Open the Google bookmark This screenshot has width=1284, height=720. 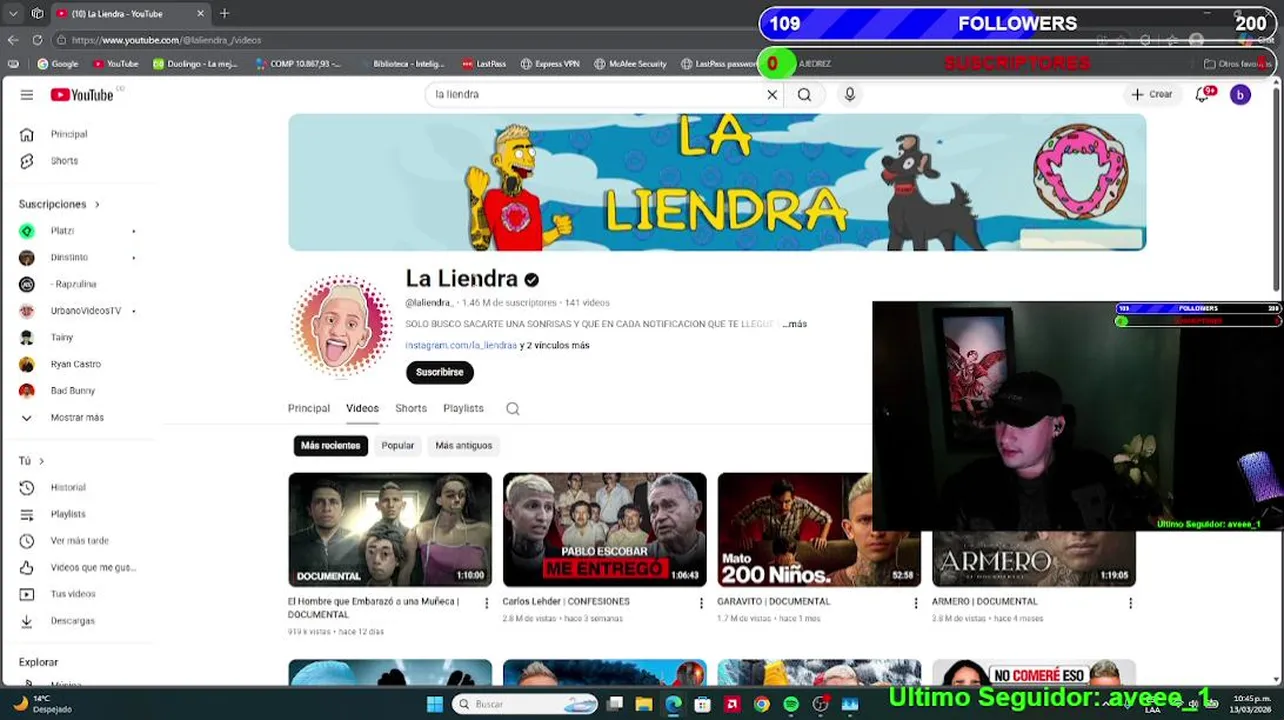click(x=57, y=64)
